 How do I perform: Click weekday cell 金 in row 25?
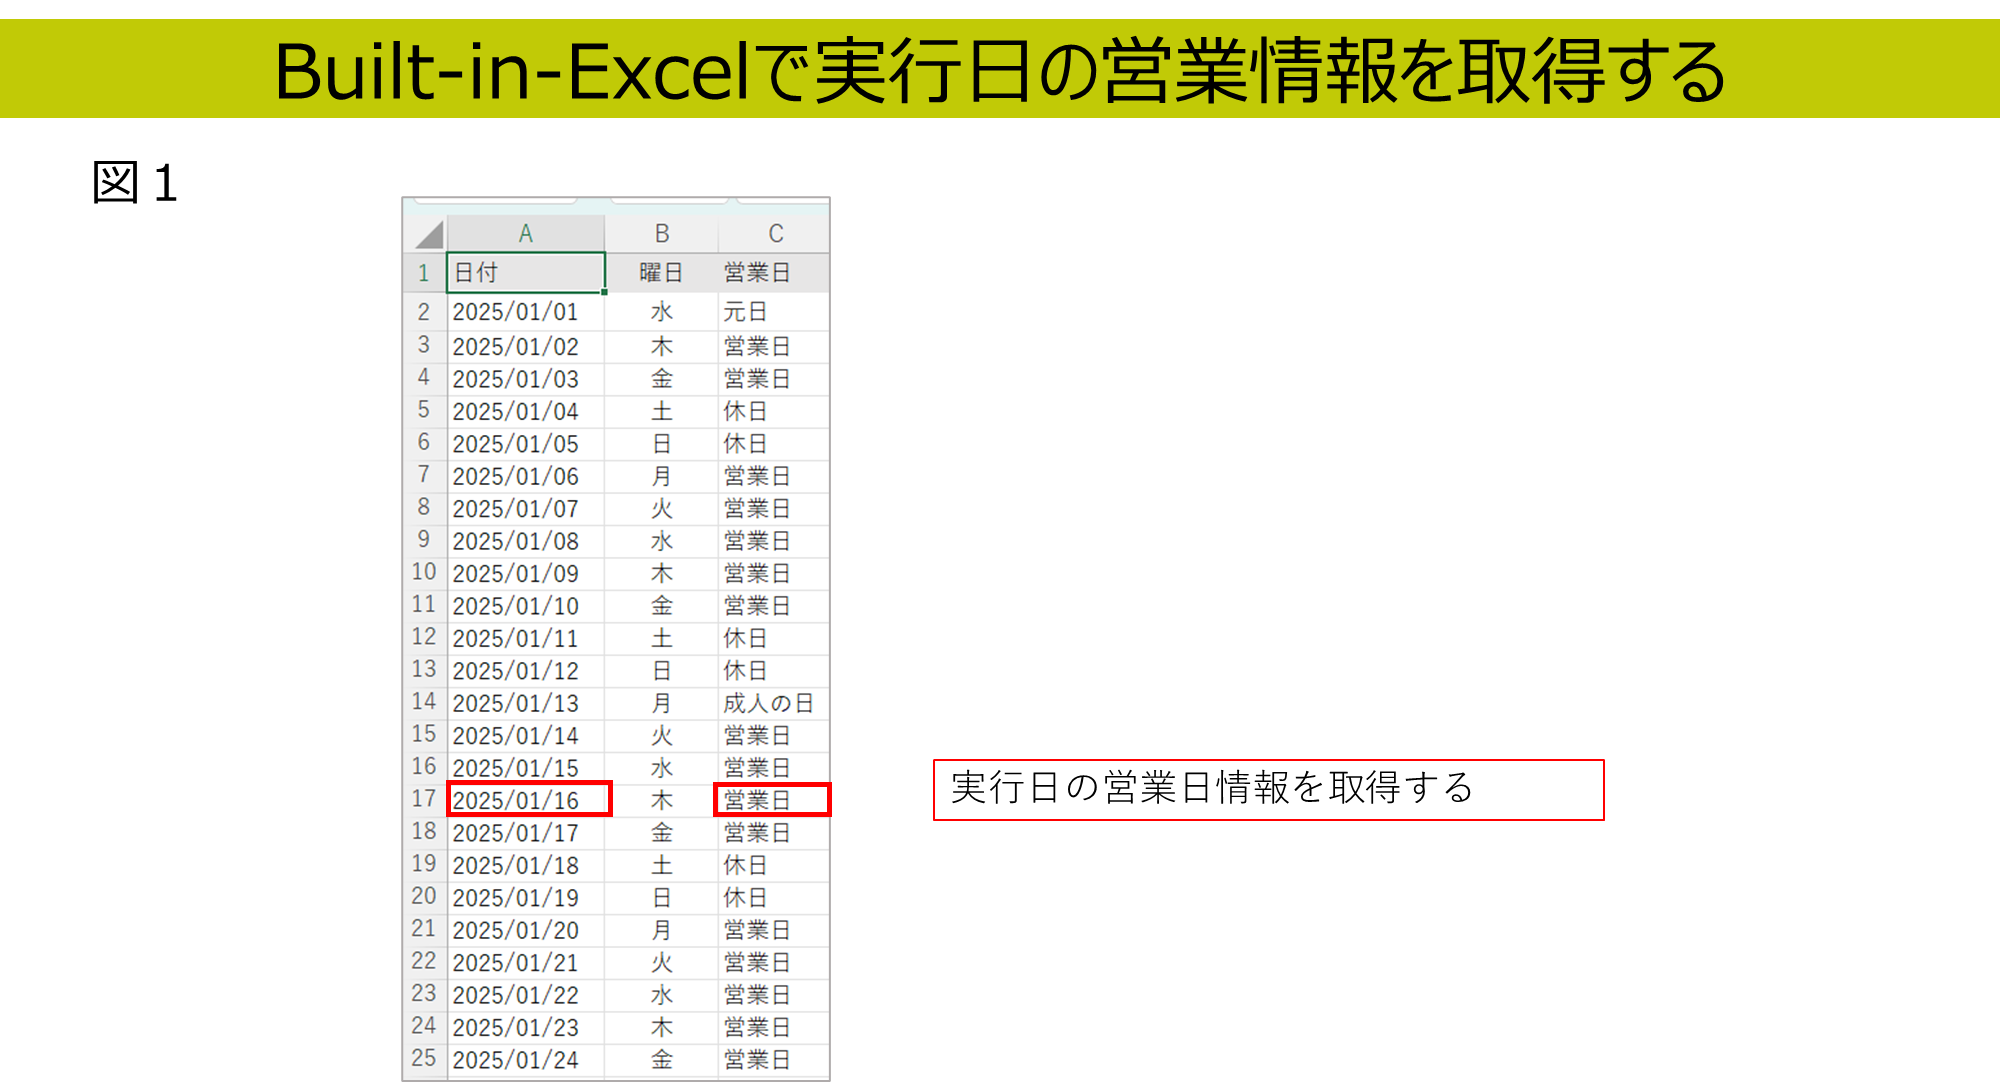pos(661,1060)
